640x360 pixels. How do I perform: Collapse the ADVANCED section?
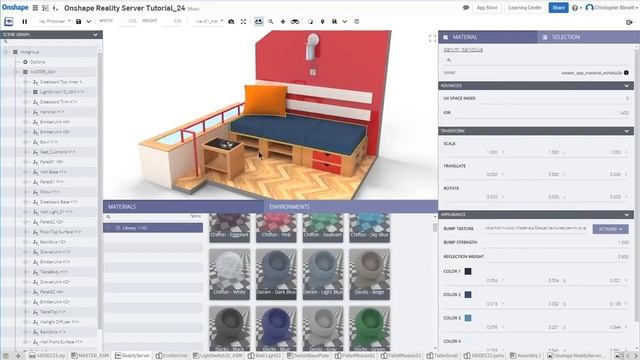coord(627,86)
